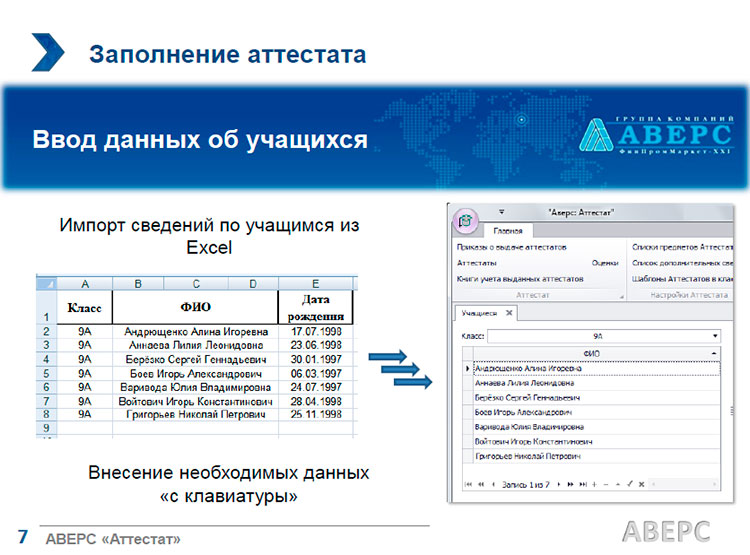Select Берёзко Сергей Геннадьевич in the grid

pyautogui.click(x=596, y=398)
